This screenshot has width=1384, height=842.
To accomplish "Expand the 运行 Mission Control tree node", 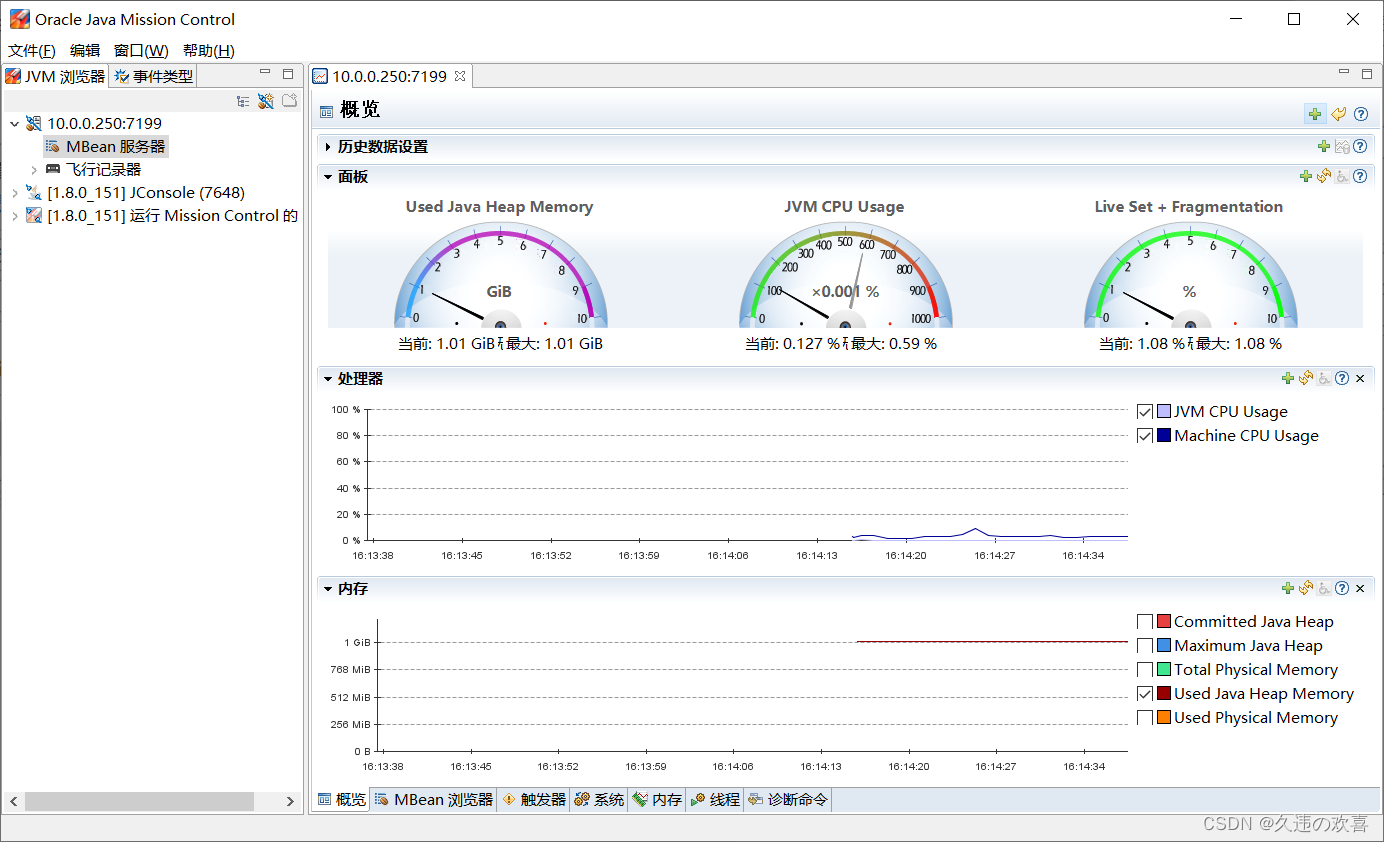I will pos(14,216).
